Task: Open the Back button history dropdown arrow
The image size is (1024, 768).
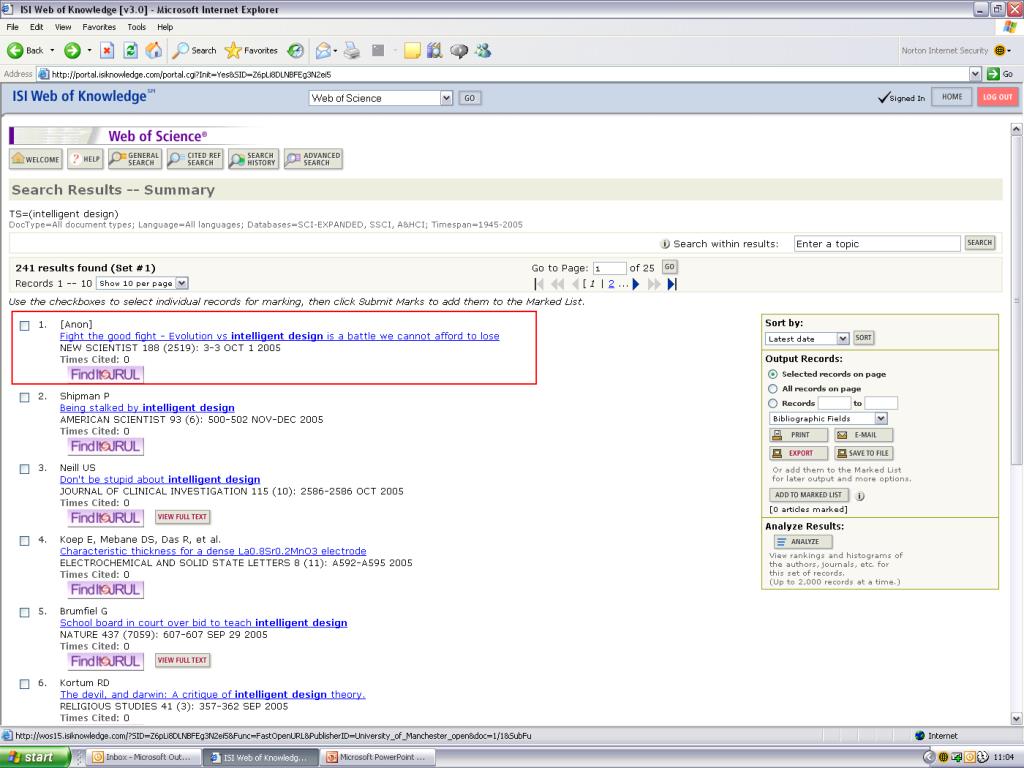Action: coord(52,50)
